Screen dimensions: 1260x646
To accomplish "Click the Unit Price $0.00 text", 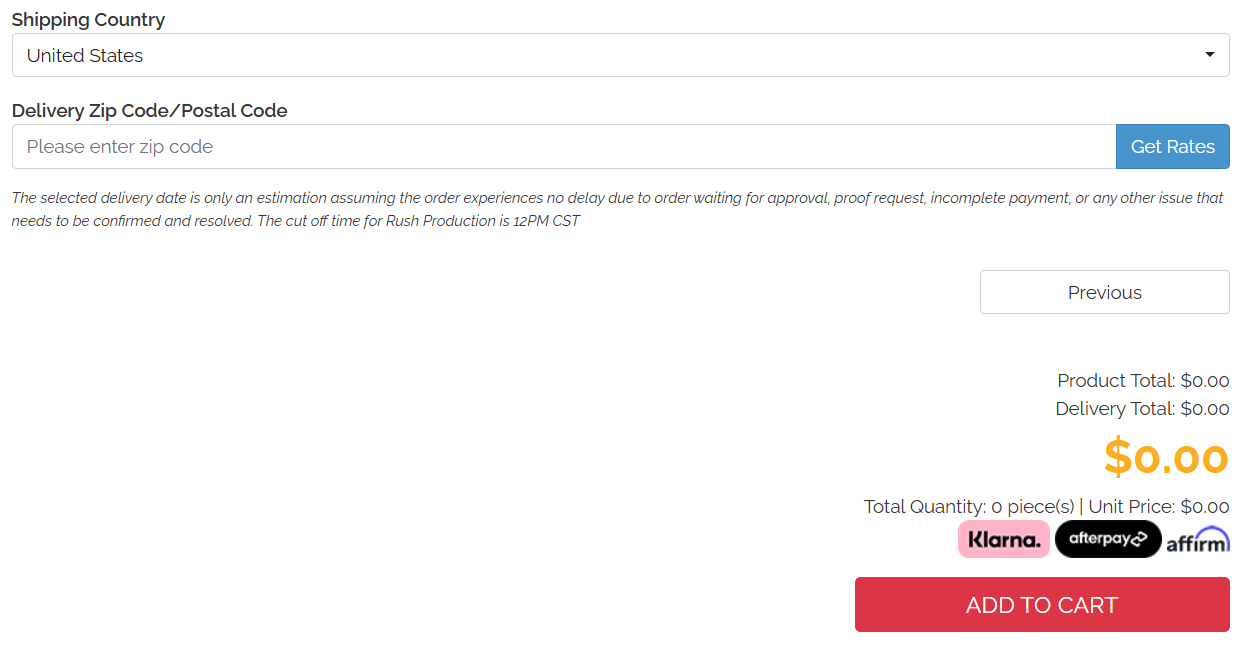I will 1158,507.
